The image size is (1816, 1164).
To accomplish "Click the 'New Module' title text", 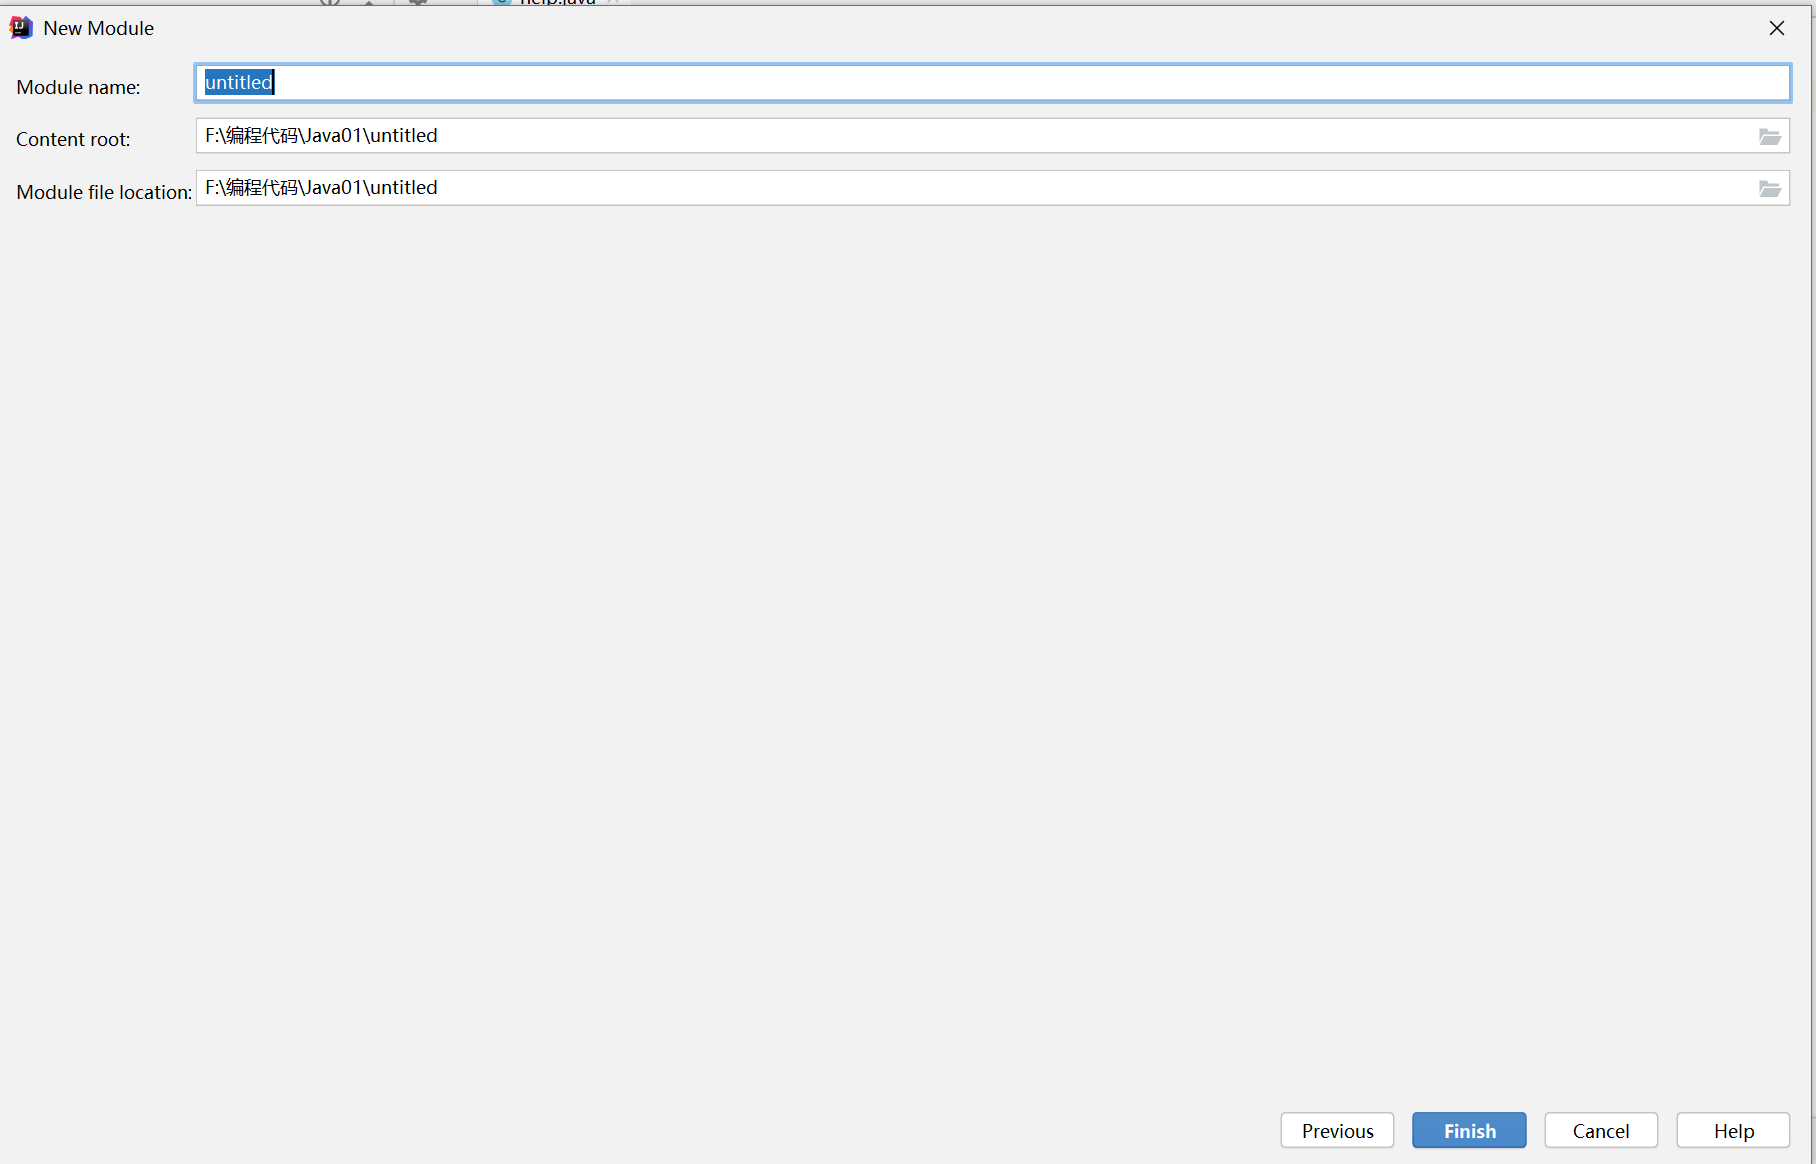I will click(98, 28).
